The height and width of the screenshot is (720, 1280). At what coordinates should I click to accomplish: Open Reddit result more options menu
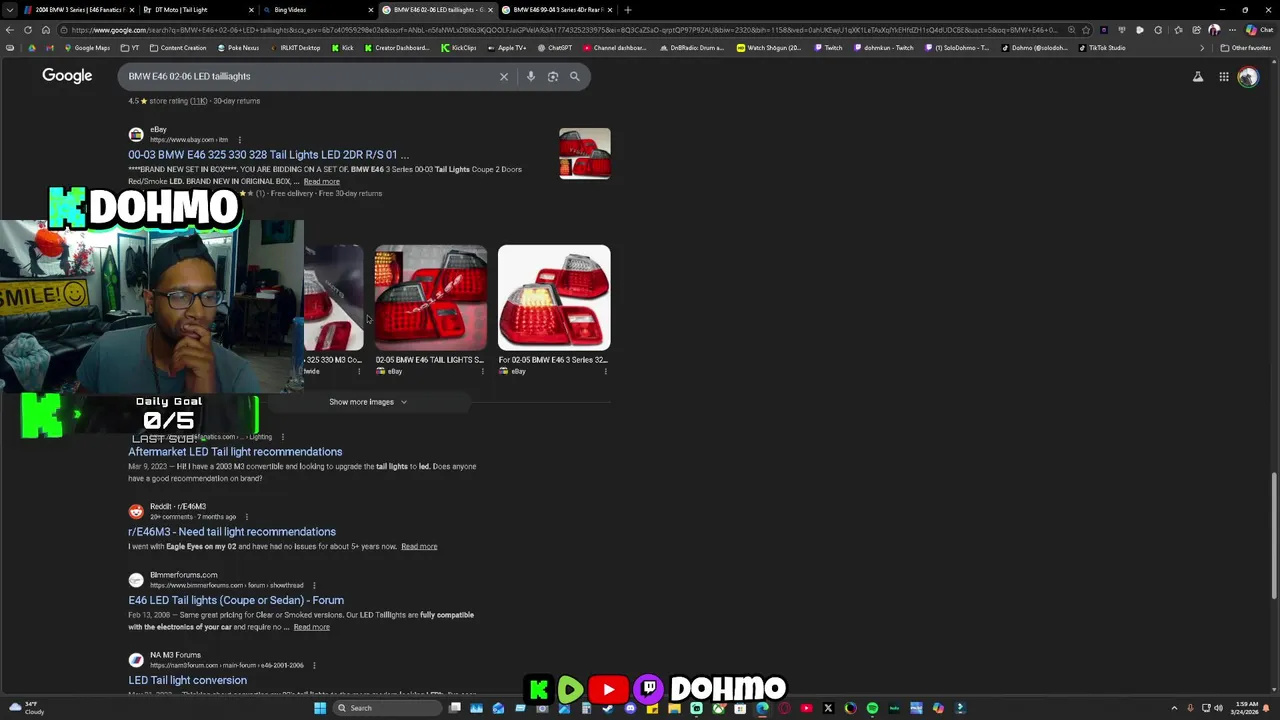click(x=246, y=517)
